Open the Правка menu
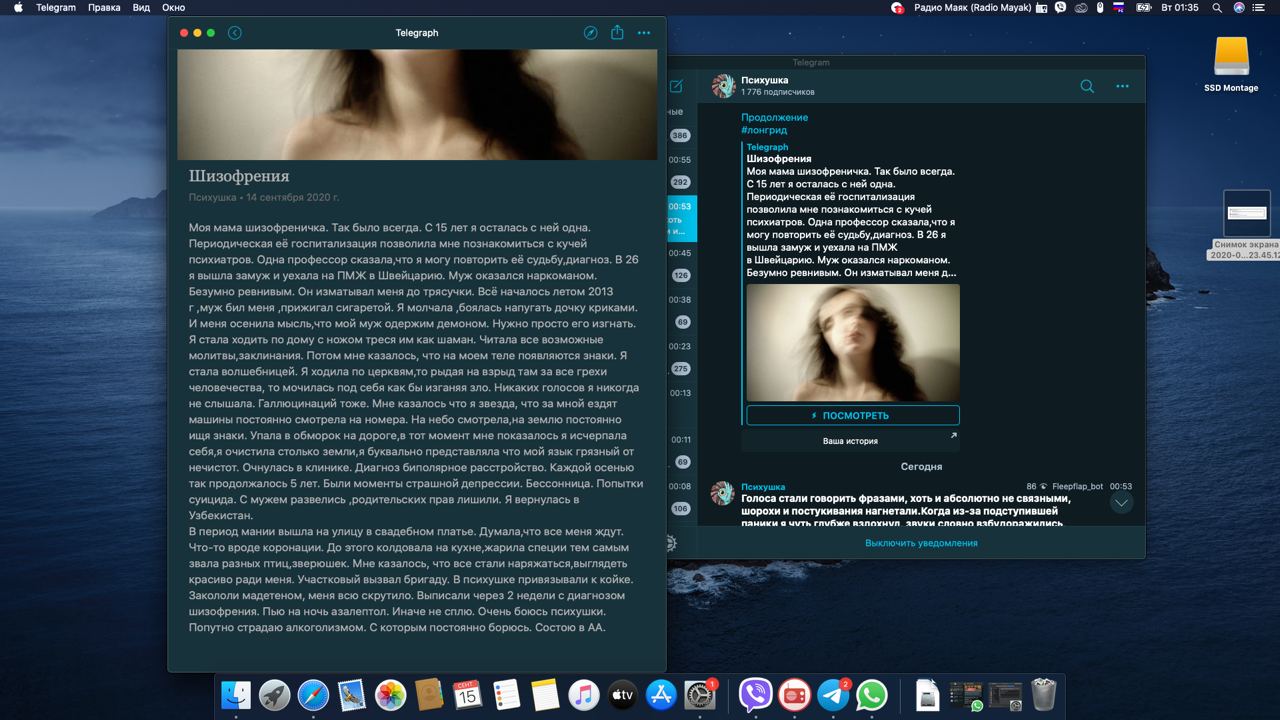Viewport: 1280px width, 720px height. pos(104,7)
